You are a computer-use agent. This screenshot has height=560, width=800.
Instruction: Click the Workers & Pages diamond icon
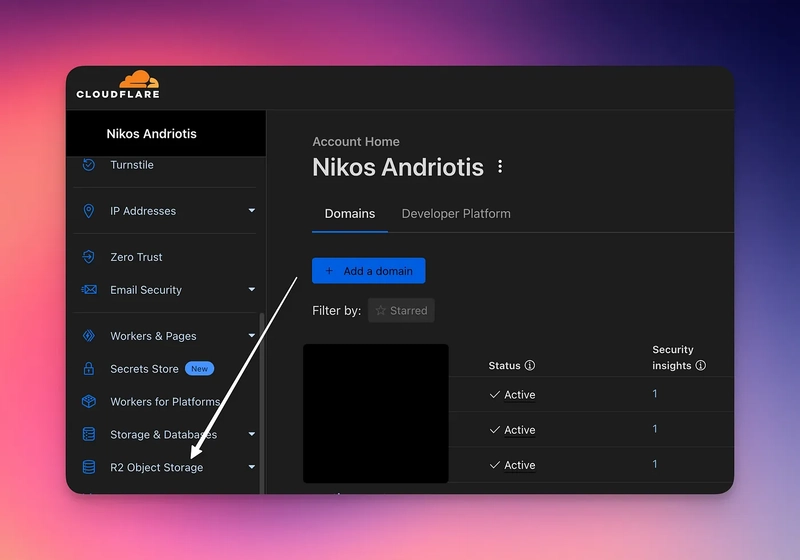[89, 336]
